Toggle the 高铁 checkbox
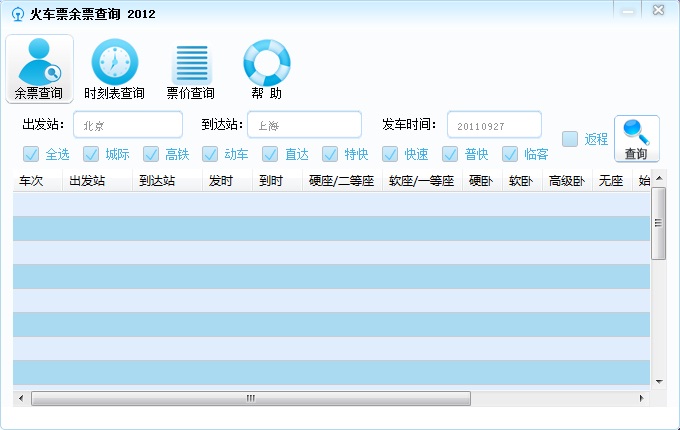The image size is (680, 430). coord(150,154)
